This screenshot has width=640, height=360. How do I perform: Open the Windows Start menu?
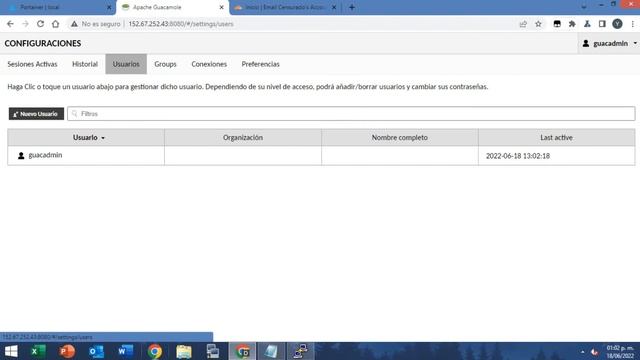coord(11,351)
